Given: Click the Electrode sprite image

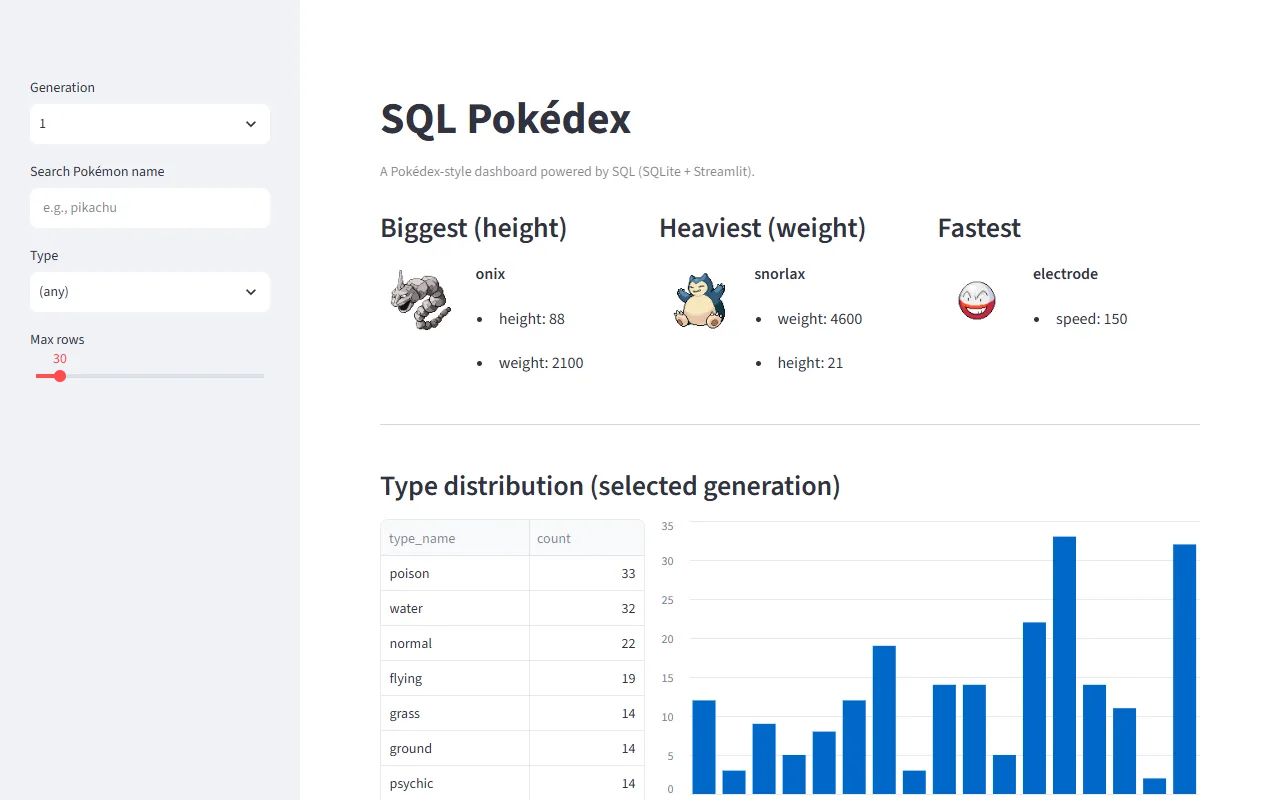Looking at the screenshot, I should (977, 300).
